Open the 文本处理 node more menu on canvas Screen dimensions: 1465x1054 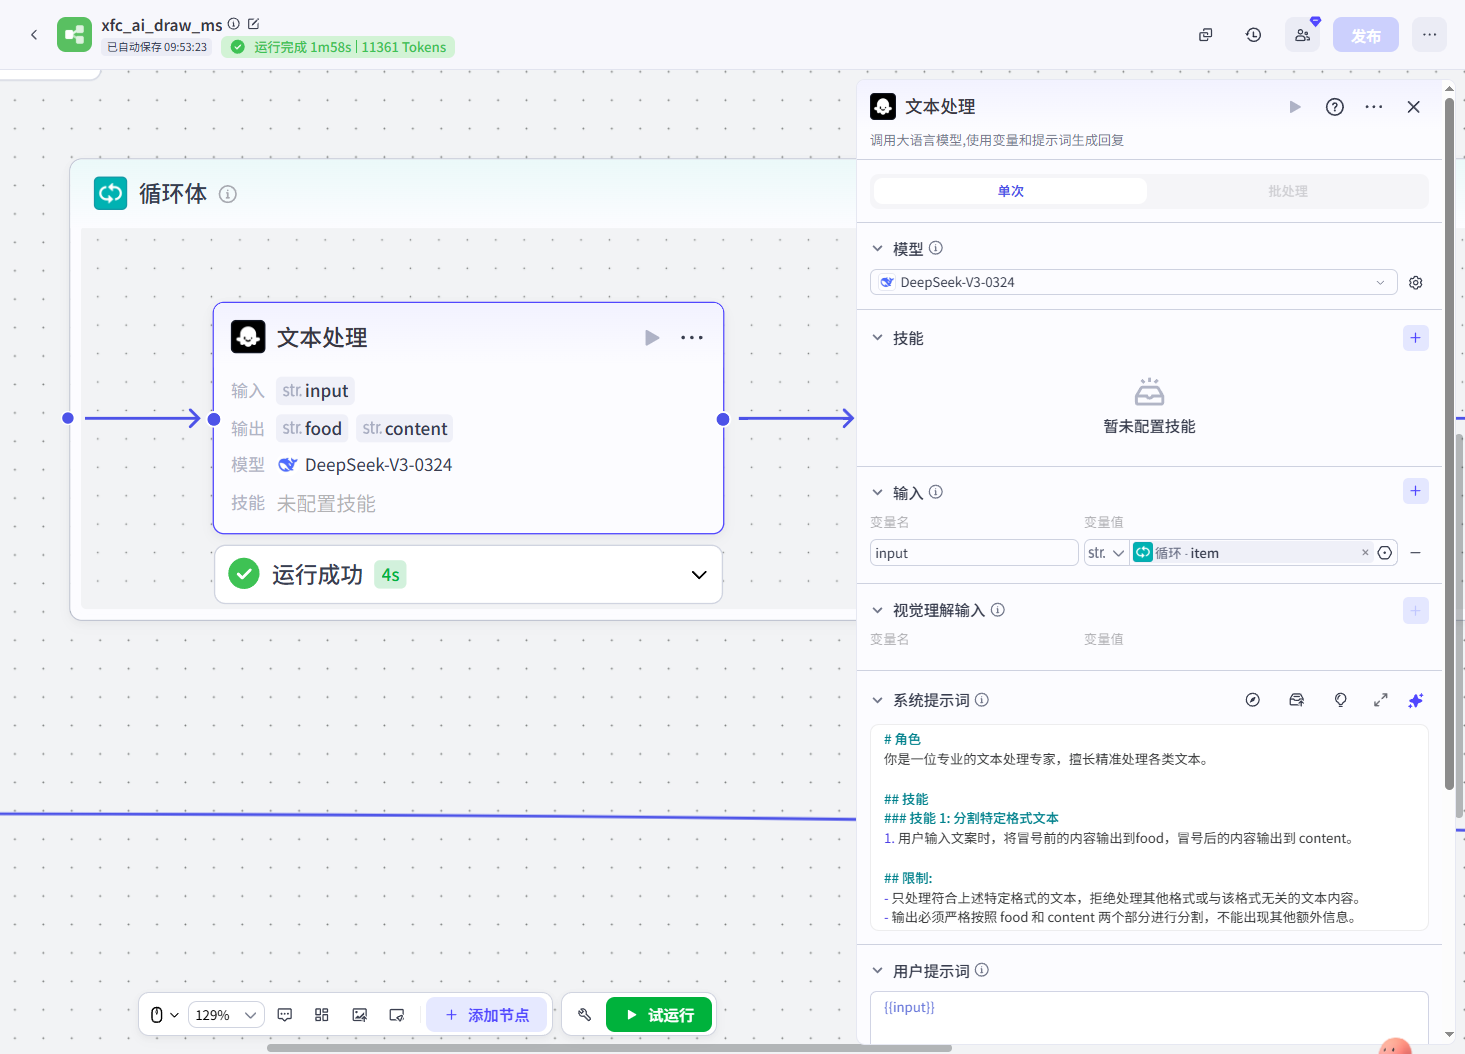click(692, 338)
